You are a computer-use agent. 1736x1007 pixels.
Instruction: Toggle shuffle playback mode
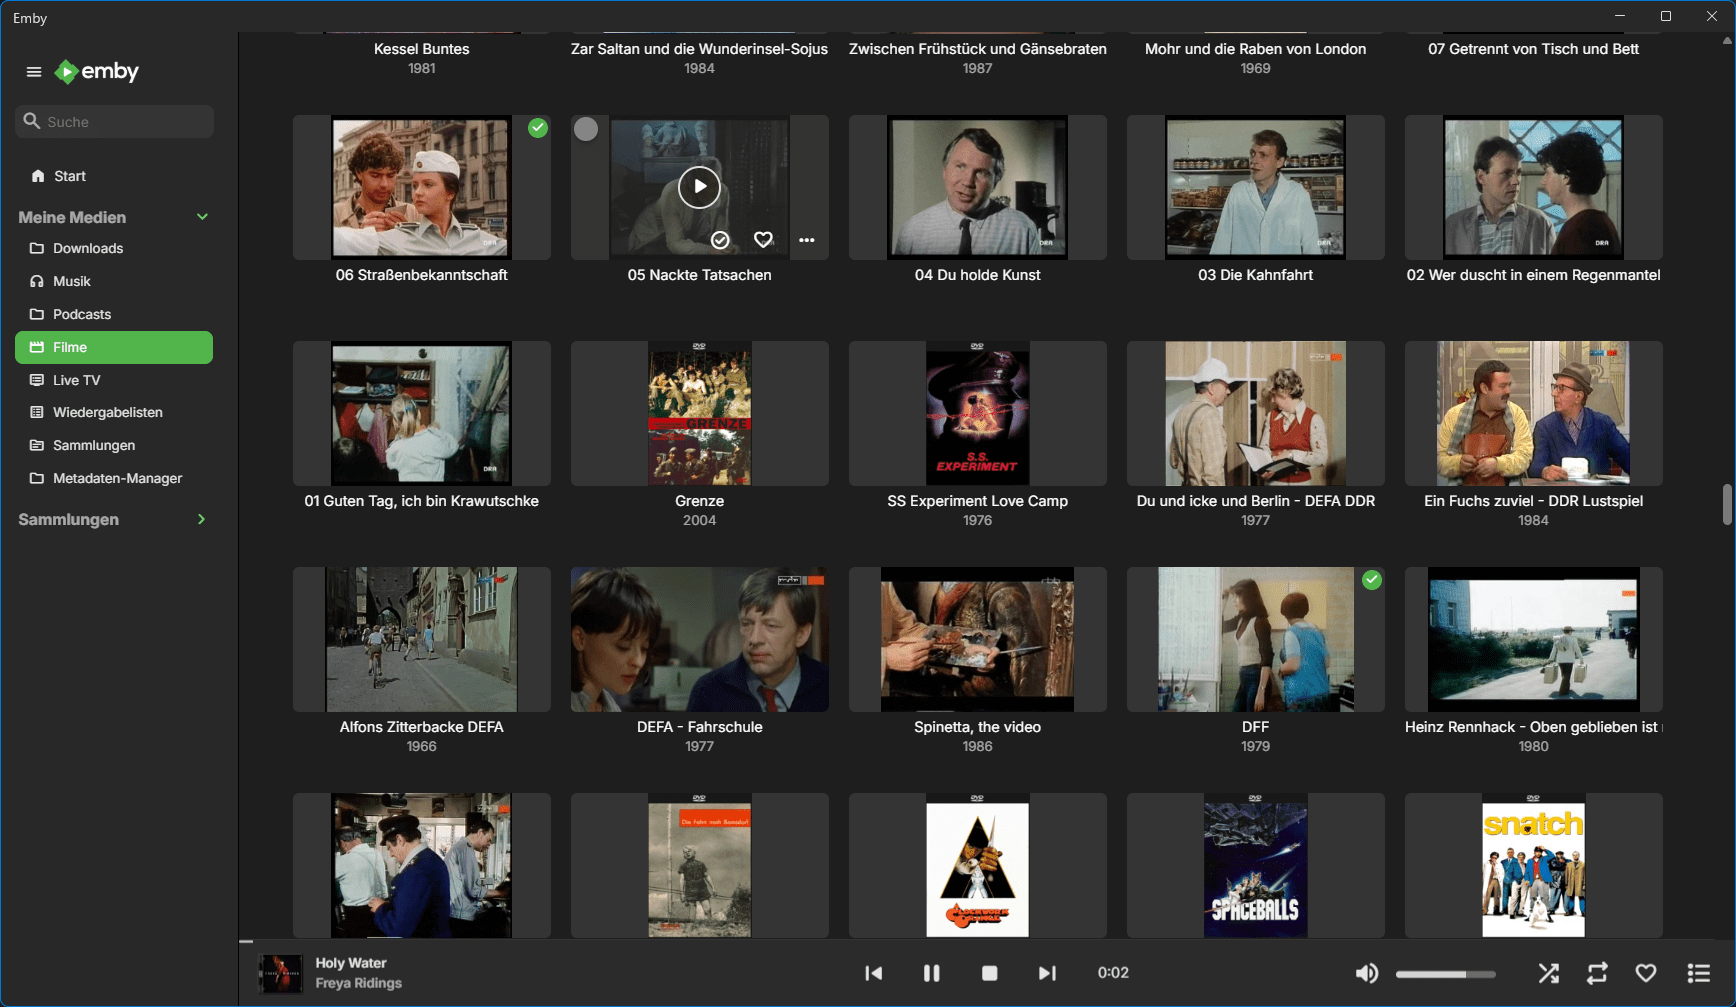click(x=1548, y=973)
